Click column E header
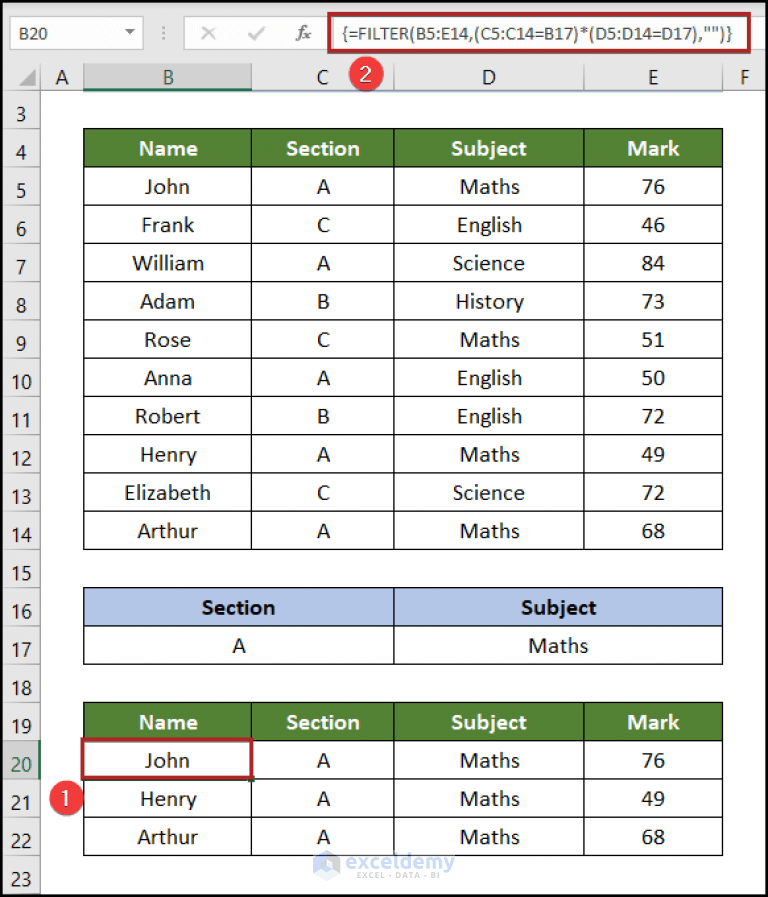 pyautogui.click(x=653, y=76)
